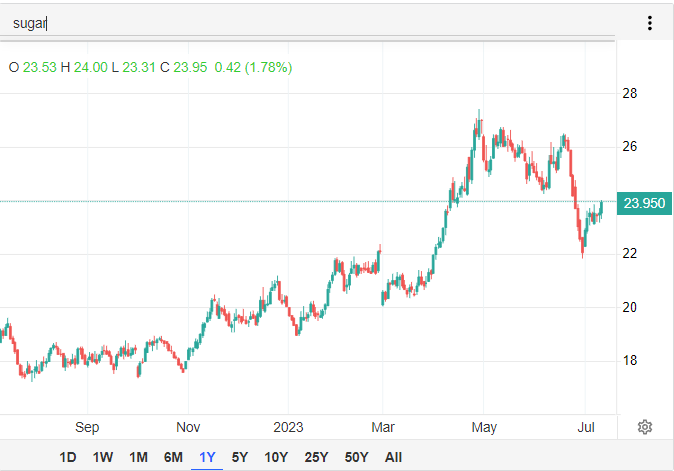
Task: Click the 28 price axis label
Action: click(630, 94)
